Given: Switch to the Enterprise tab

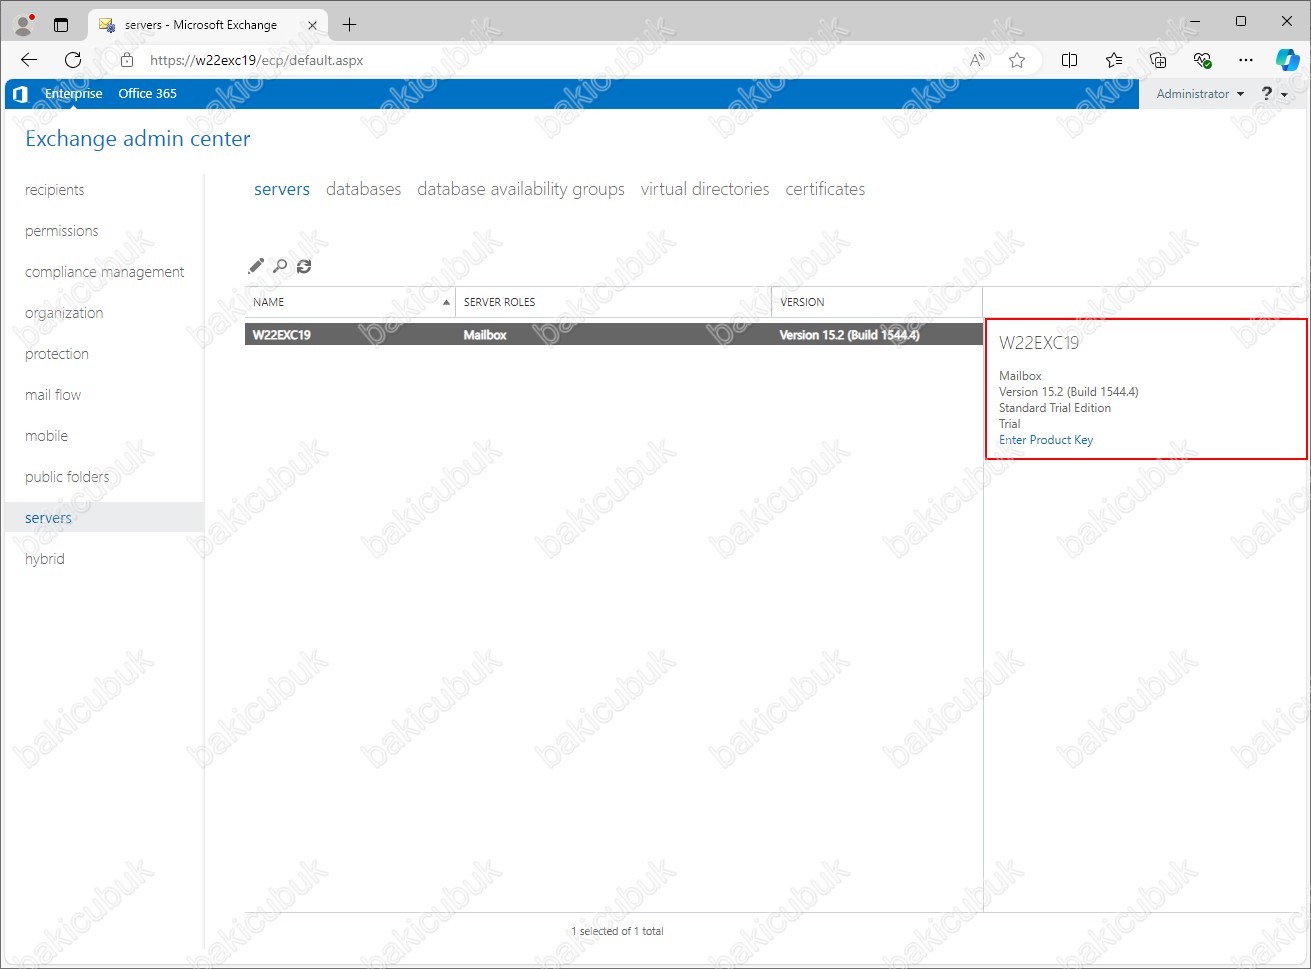Looking at the screenshot, I should (73, 94).
